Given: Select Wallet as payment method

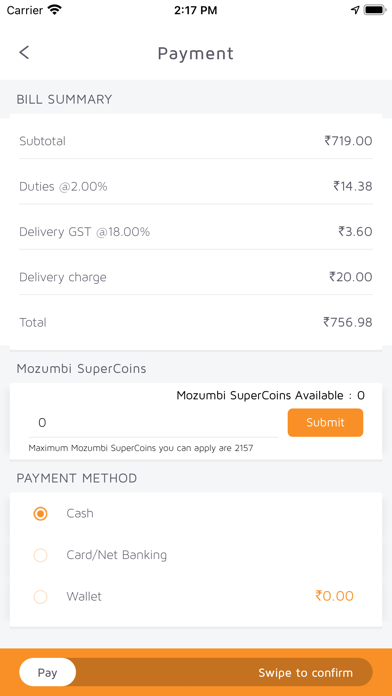Looking at the screenshot, I should pyautogui.click(x=40, y=597).
